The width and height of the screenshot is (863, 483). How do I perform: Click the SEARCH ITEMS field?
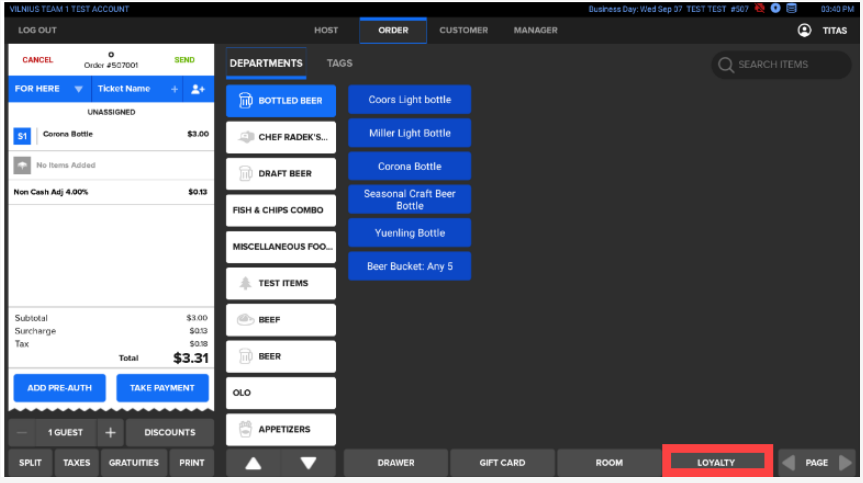(782, 65)
